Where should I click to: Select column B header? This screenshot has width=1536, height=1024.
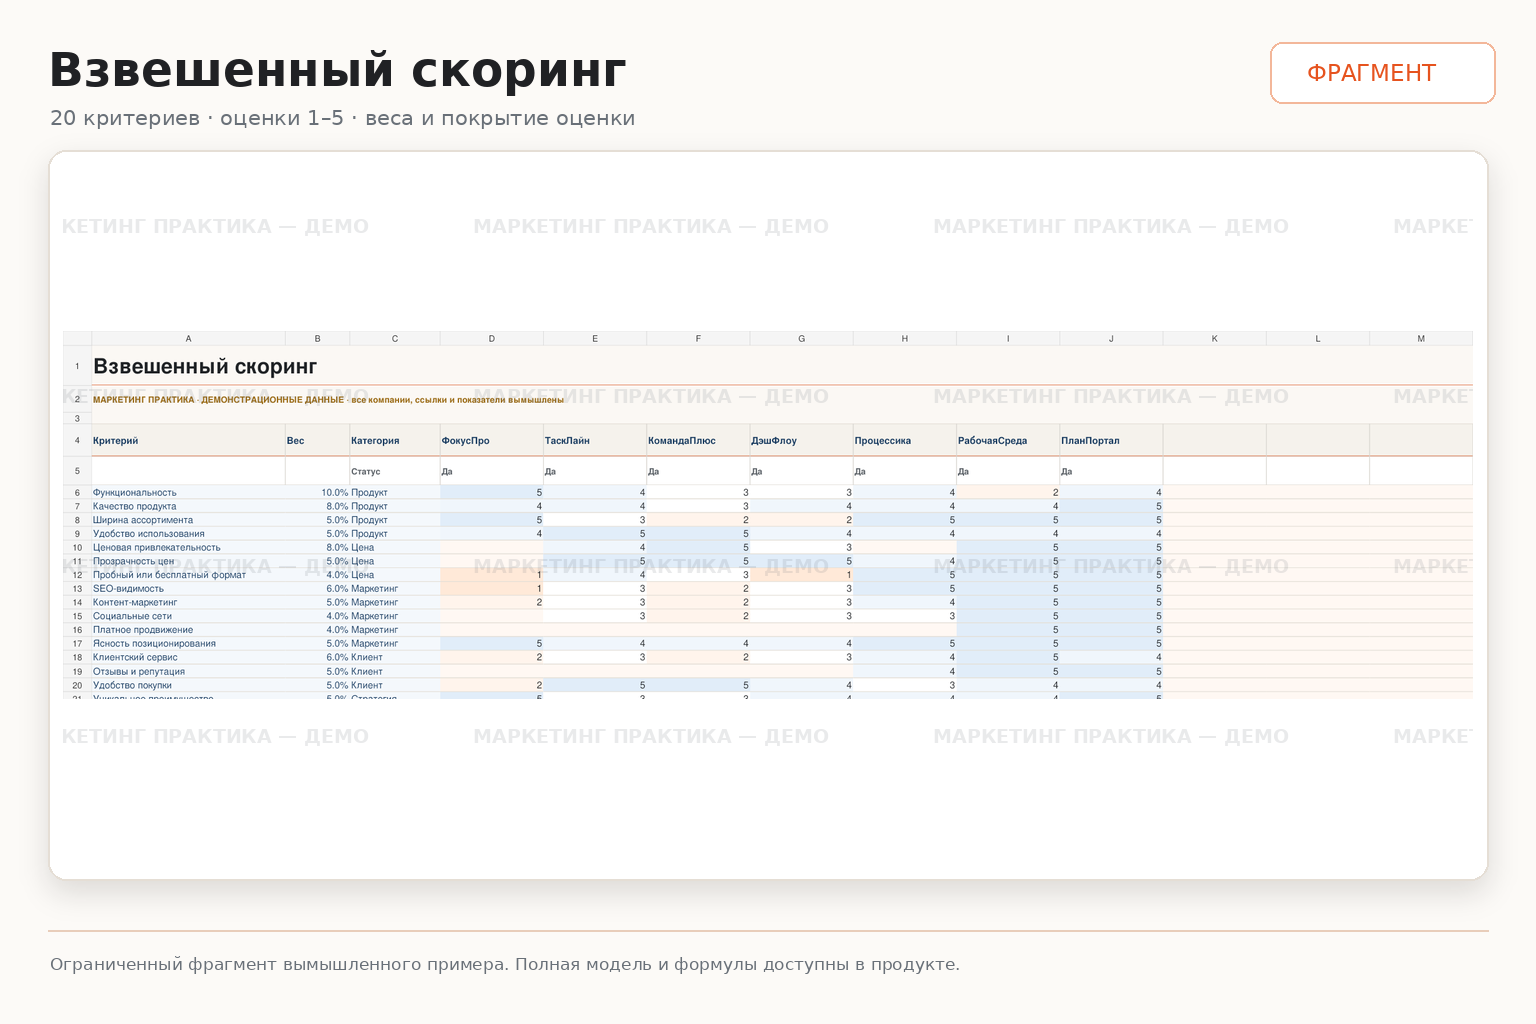pos(318,339)
